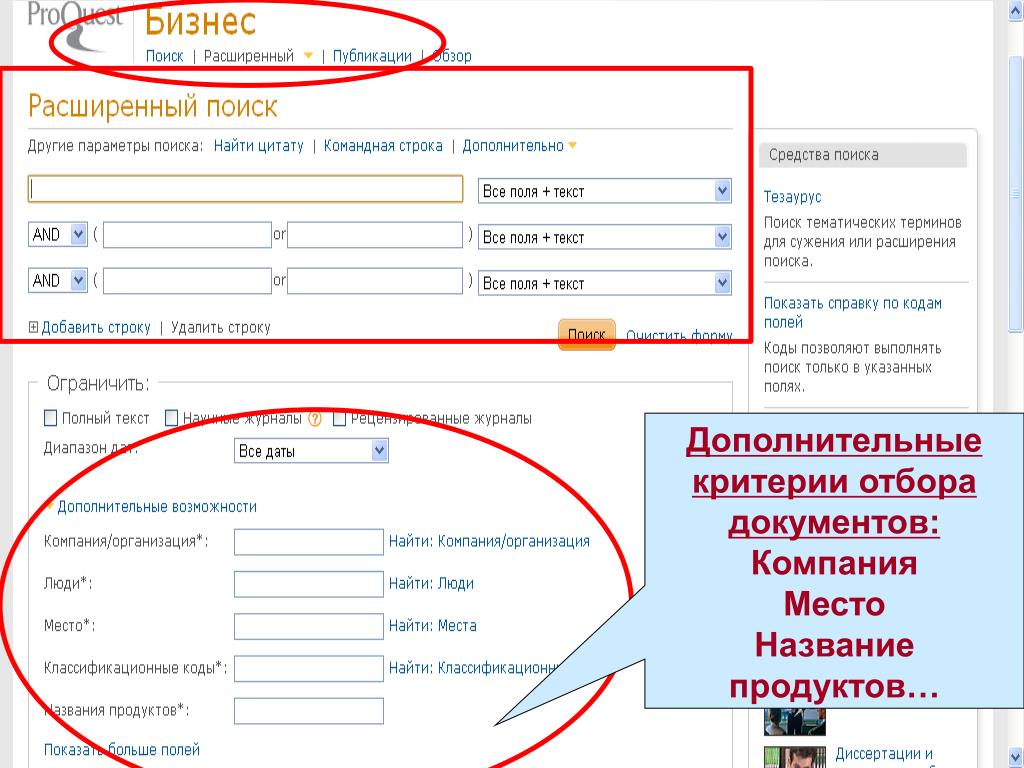Click first input of third search row
Image resolution: width=1024 pixels, height=768 pixels.
tap(187, 281)
